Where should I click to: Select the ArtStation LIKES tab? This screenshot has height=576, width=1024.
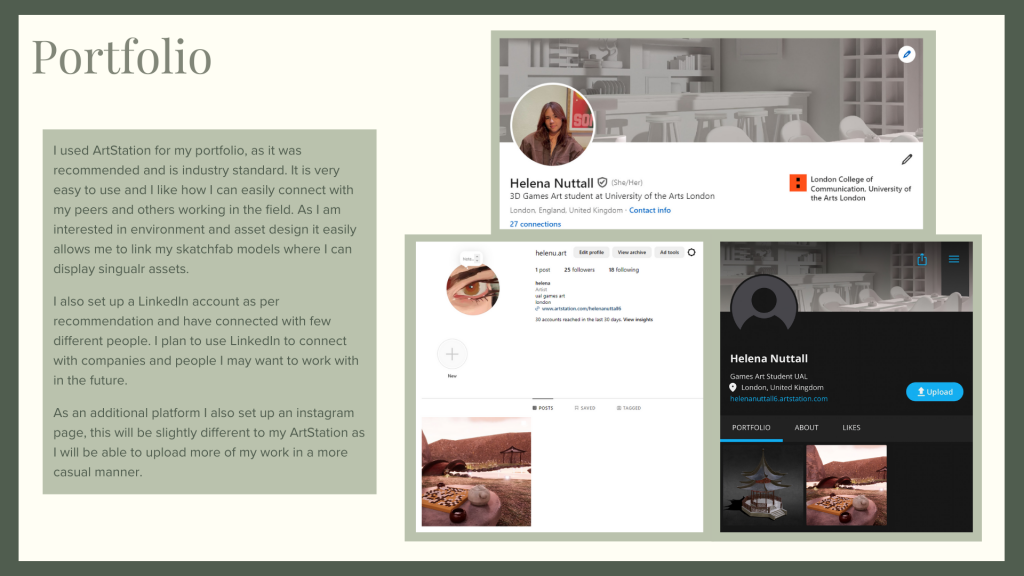(x=851, y=428)
